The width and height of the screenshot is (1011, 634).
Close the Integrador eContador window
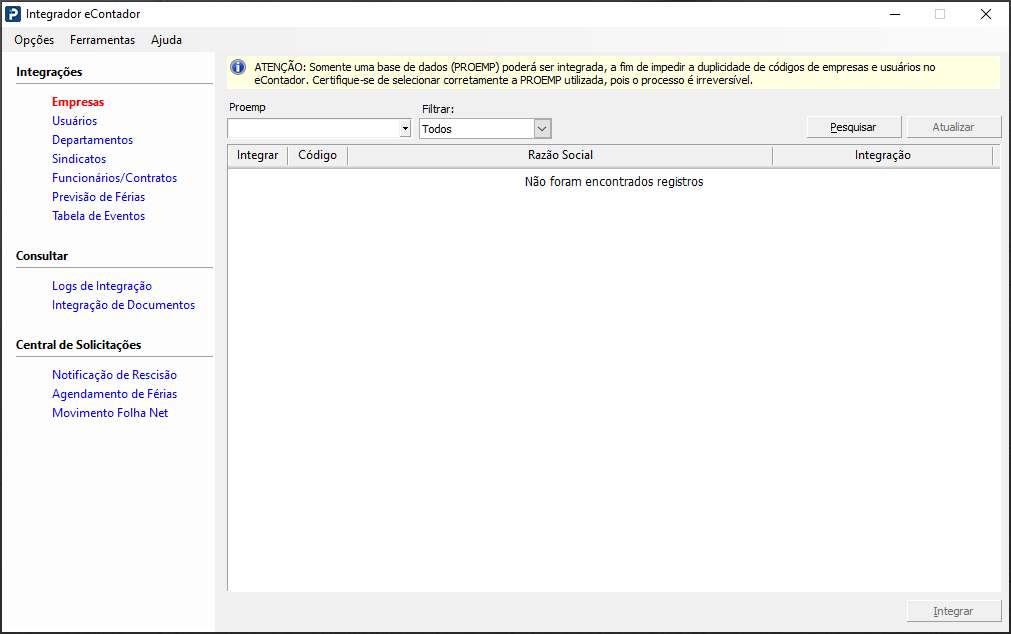pos(985,14)
